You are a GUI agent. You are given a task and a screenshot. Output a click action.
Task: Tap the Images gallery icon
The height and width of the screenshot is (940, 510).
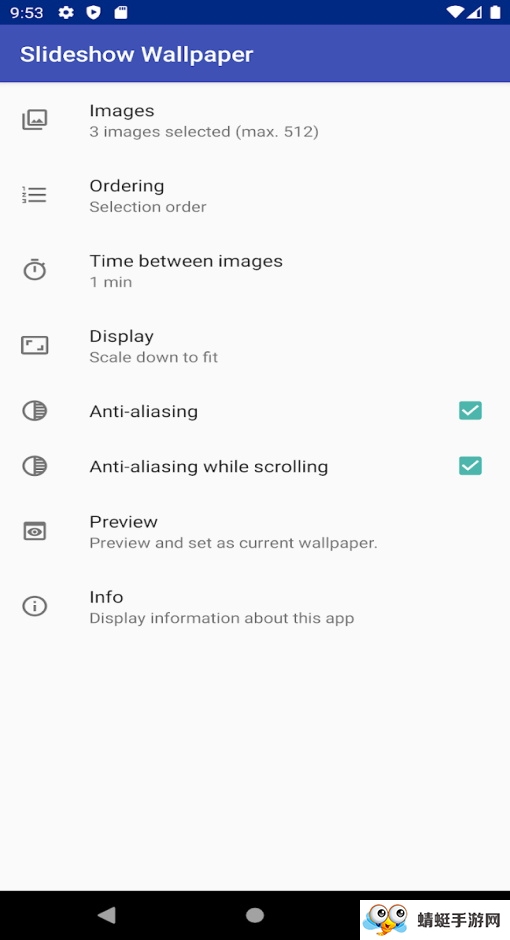click(35, 120)
